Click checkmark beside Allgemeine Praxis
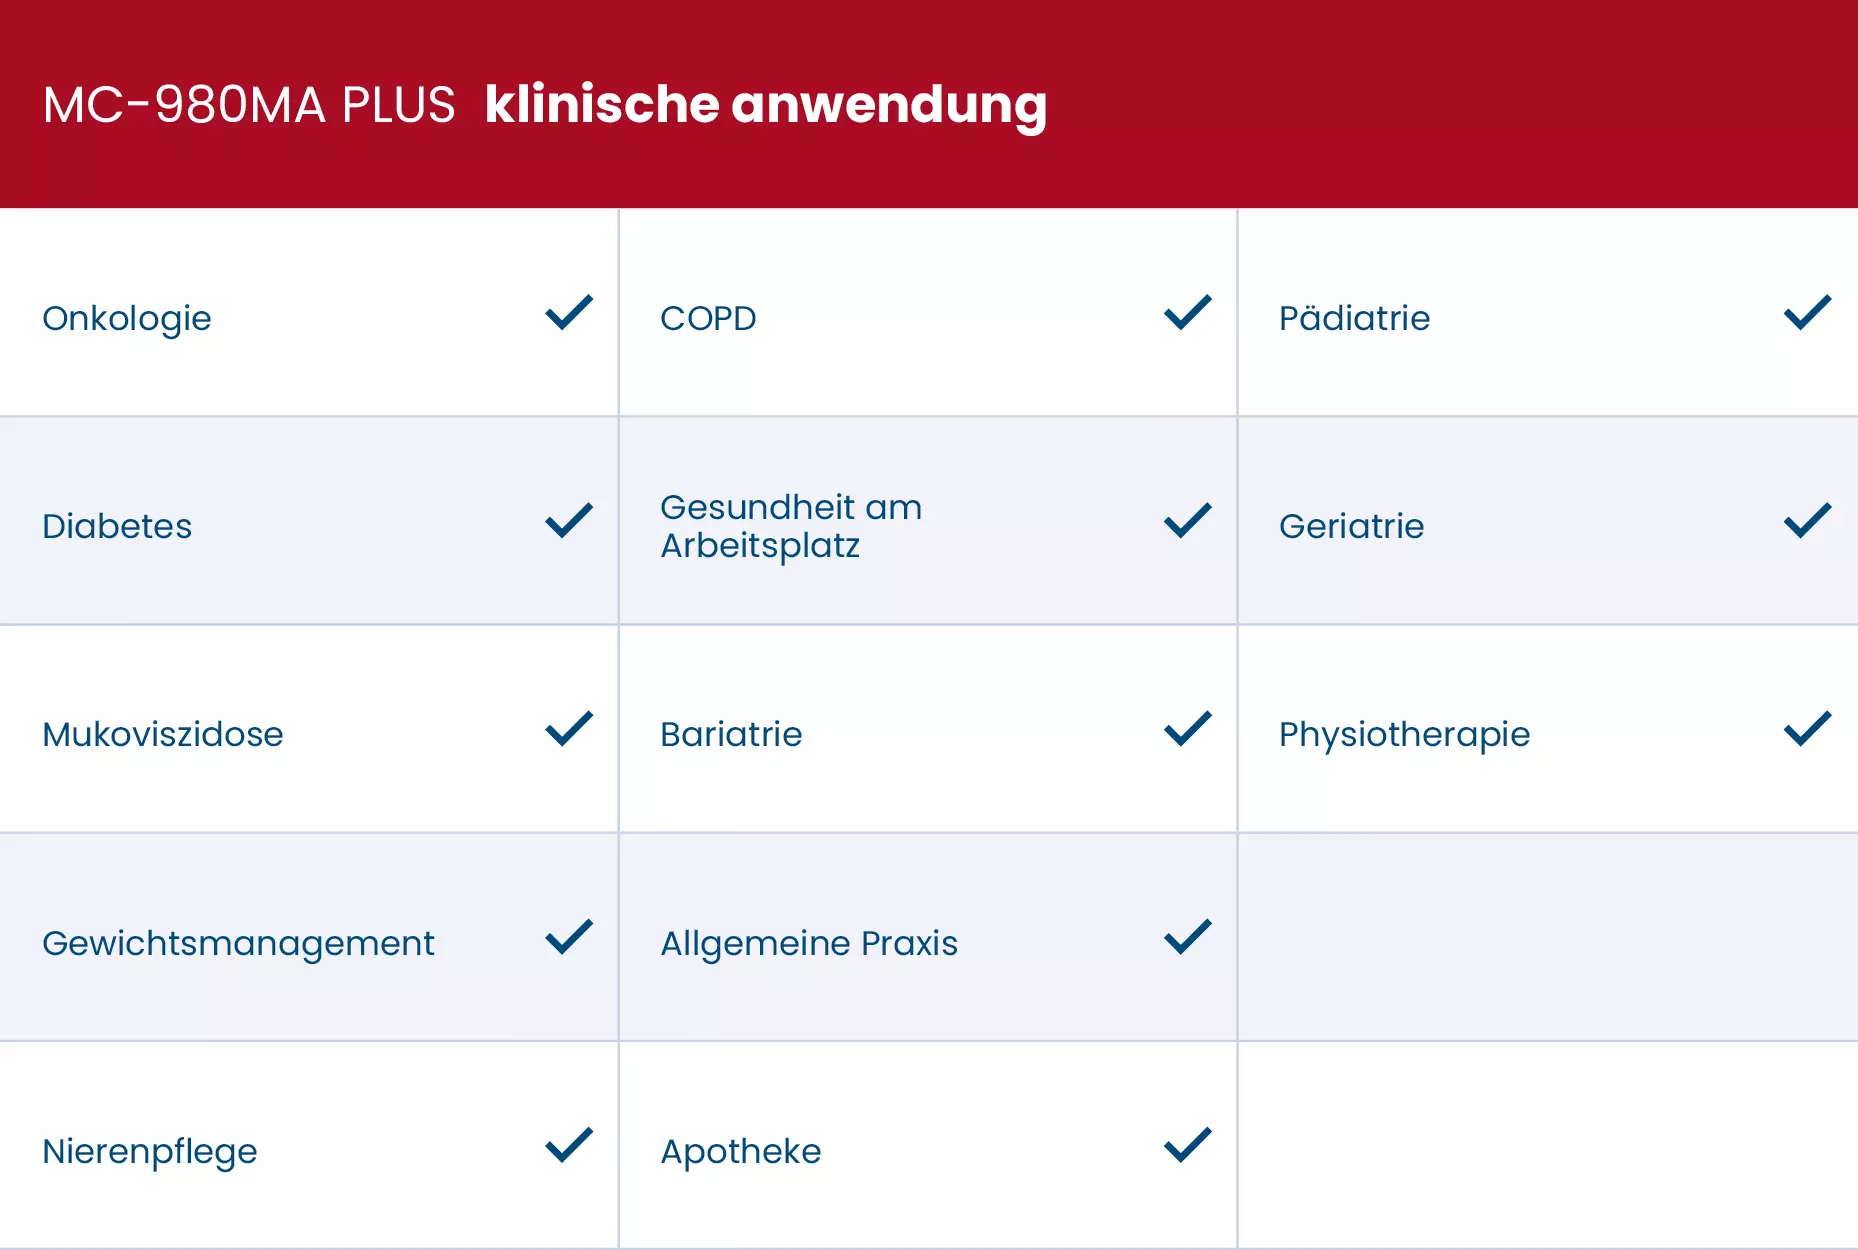Viewport: 1858px width, 1250px height. (x=1188, y=937)
